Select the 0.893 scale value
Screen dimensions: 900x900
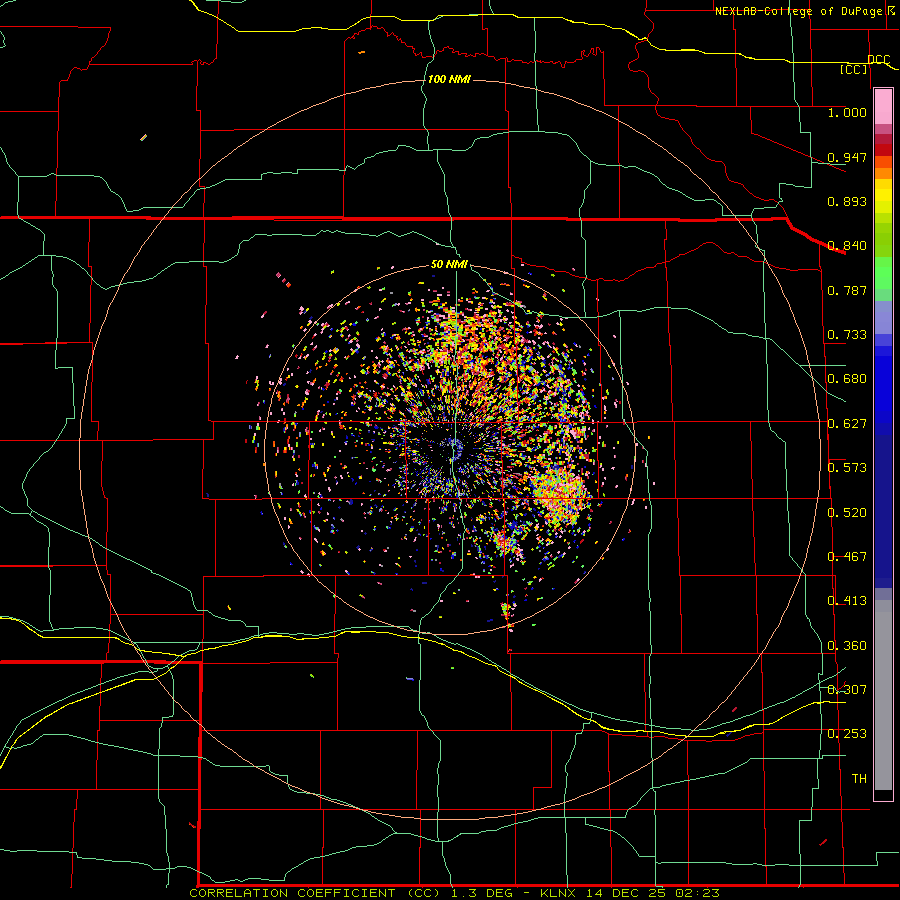[847, 201]
